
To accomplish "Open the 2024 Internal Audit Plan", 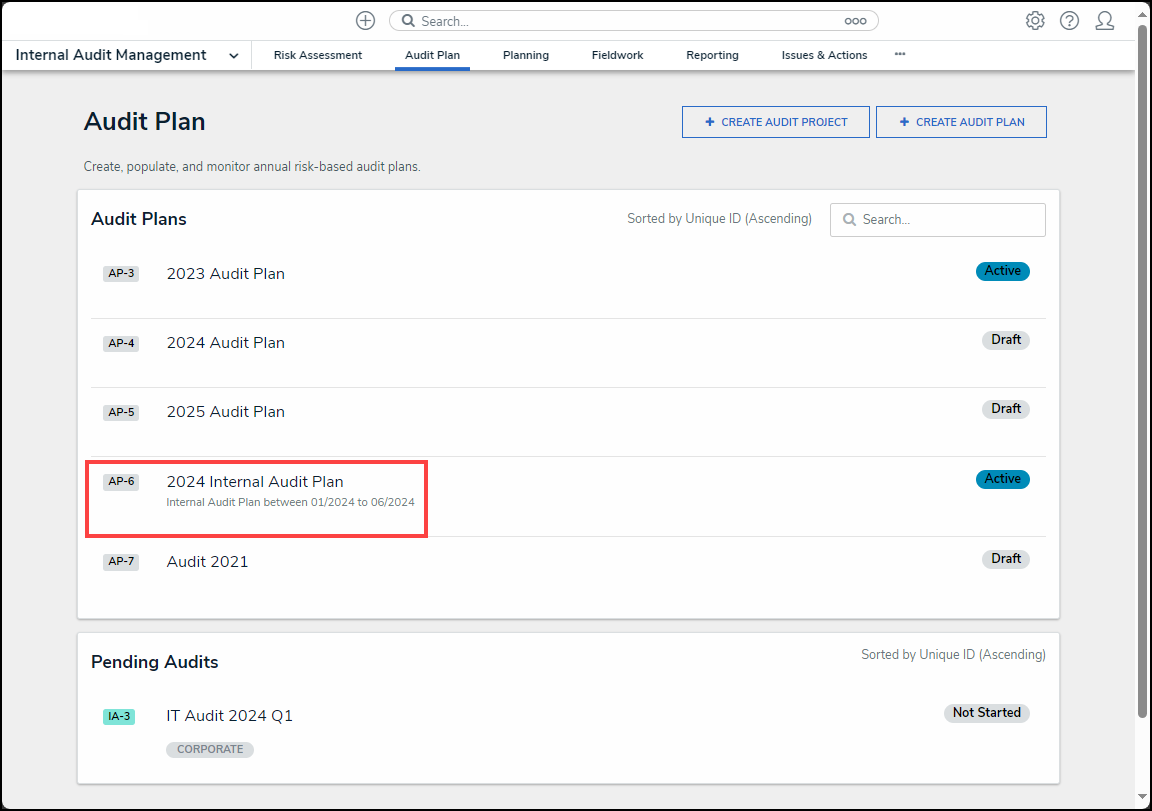I will click(x=255, y=482).
